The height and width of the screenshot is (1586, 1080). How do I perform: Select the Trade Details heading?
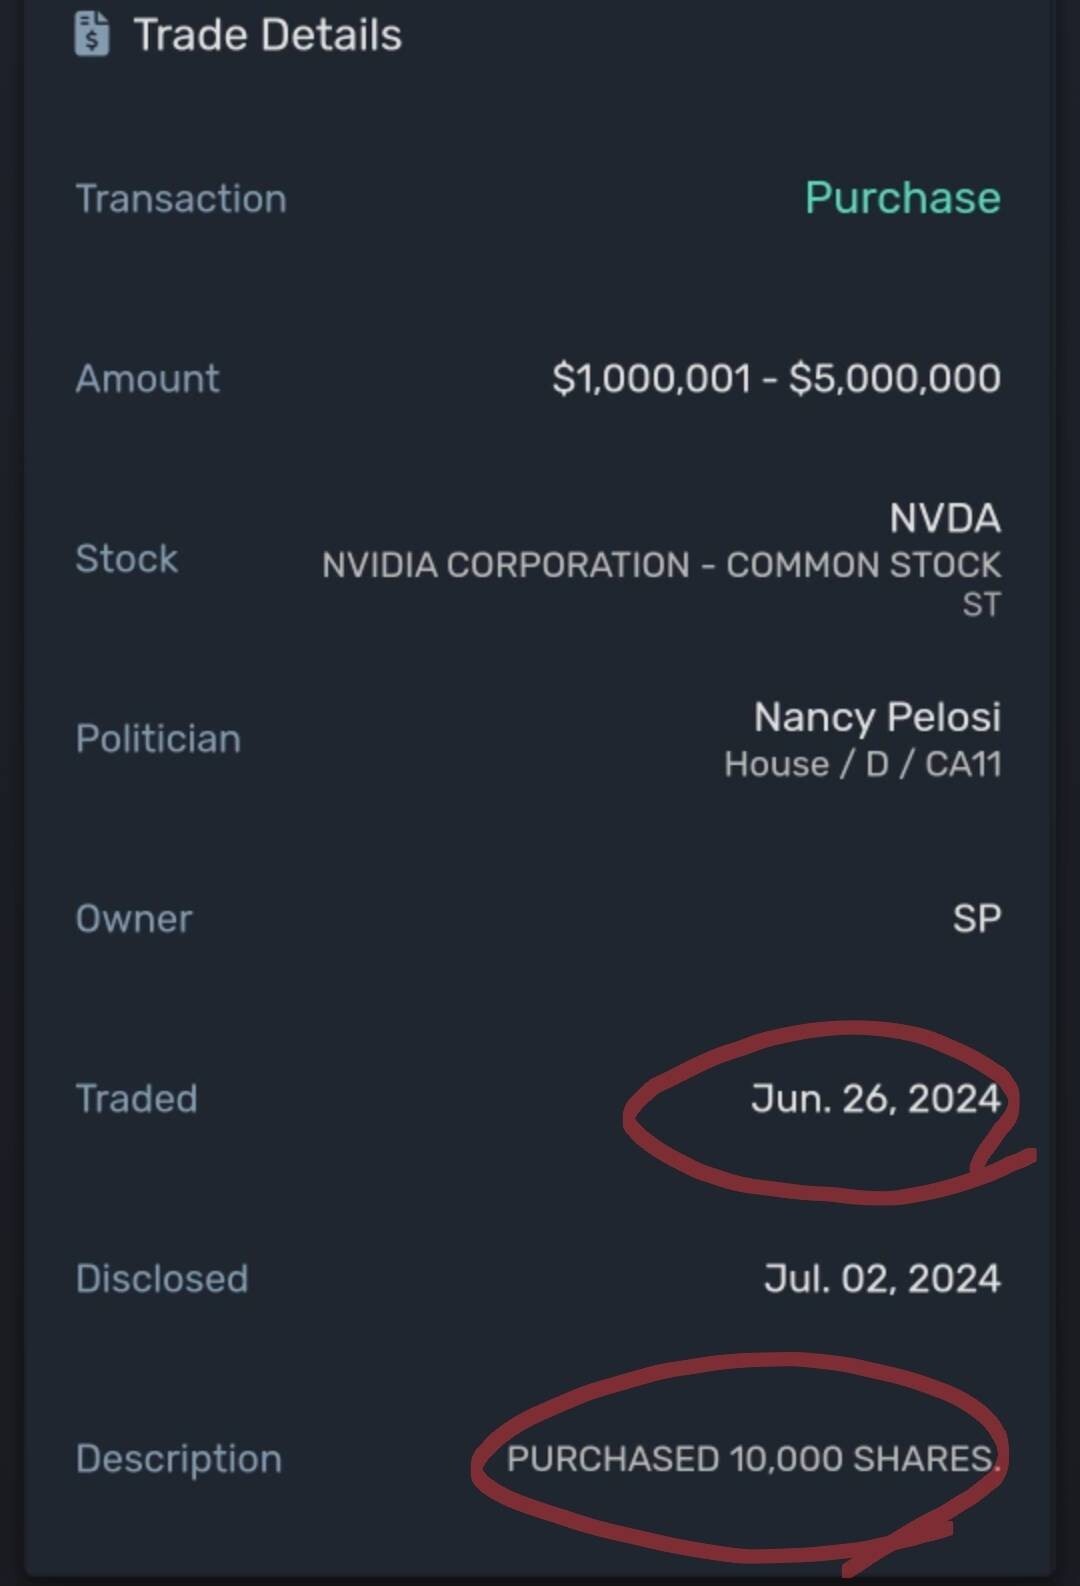267,35
